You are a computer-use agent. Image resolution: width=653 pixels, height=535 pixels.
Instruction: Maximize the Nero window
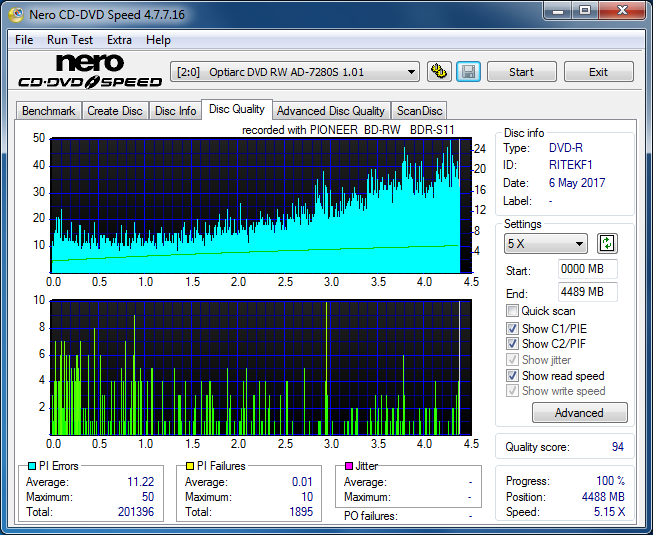click(x=585, y=11)
